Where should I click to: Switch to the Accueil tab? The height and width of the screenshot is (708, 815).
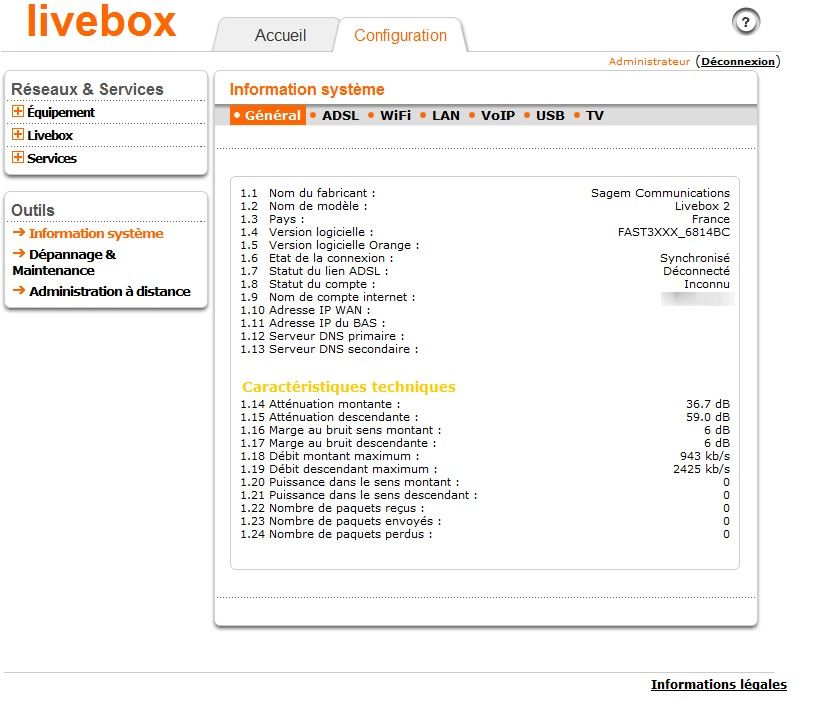point(280,35)
